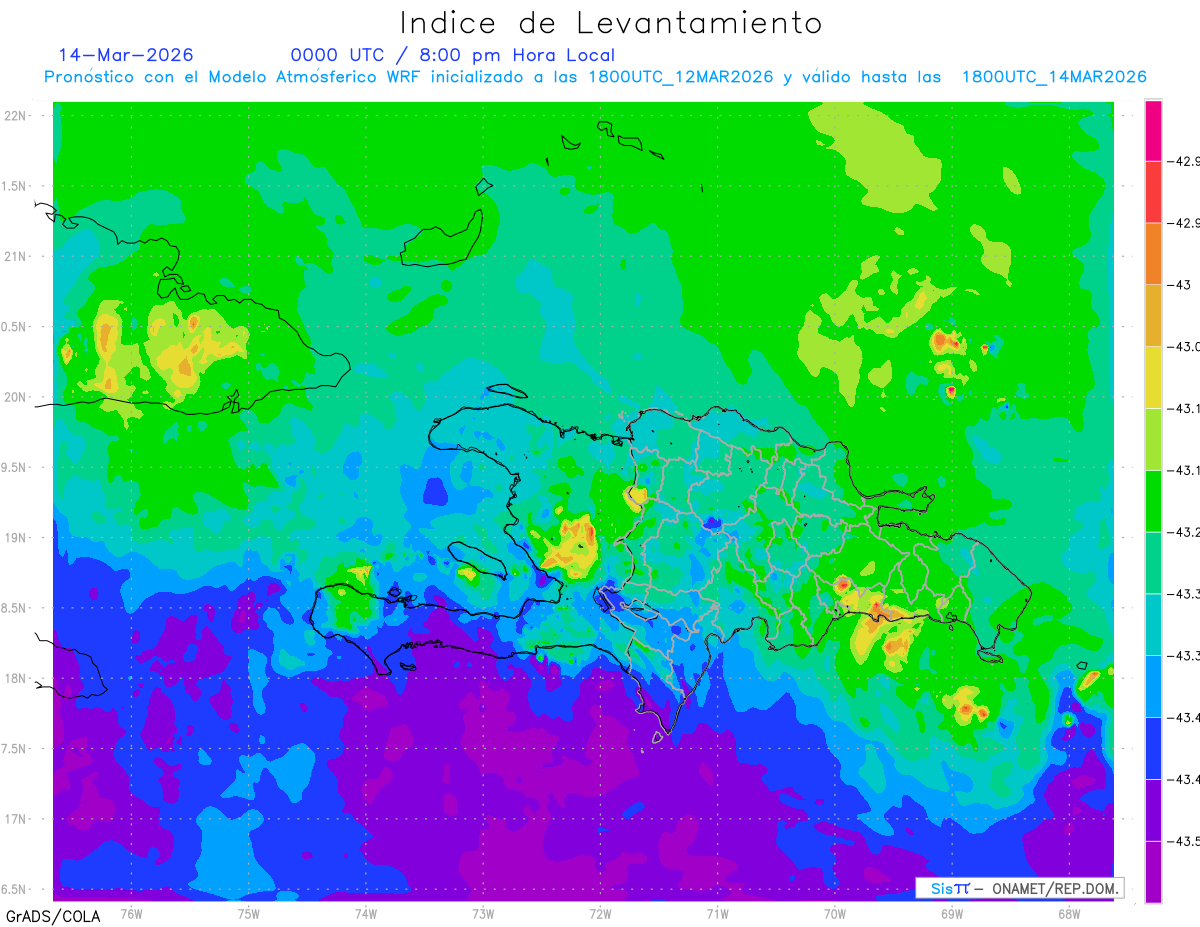Click the '-43.5' color bar value
The image size is (1200, 927).
pyautogui.click(x=1186, y=841)
